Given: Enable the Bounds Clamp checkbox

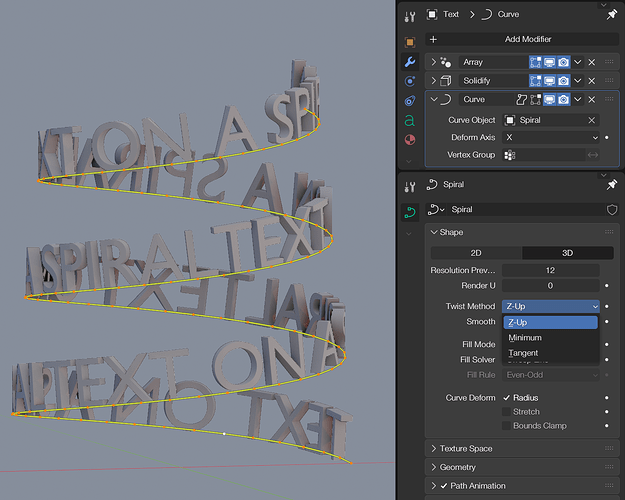Looking at the screenshot, I should [507, 426].
